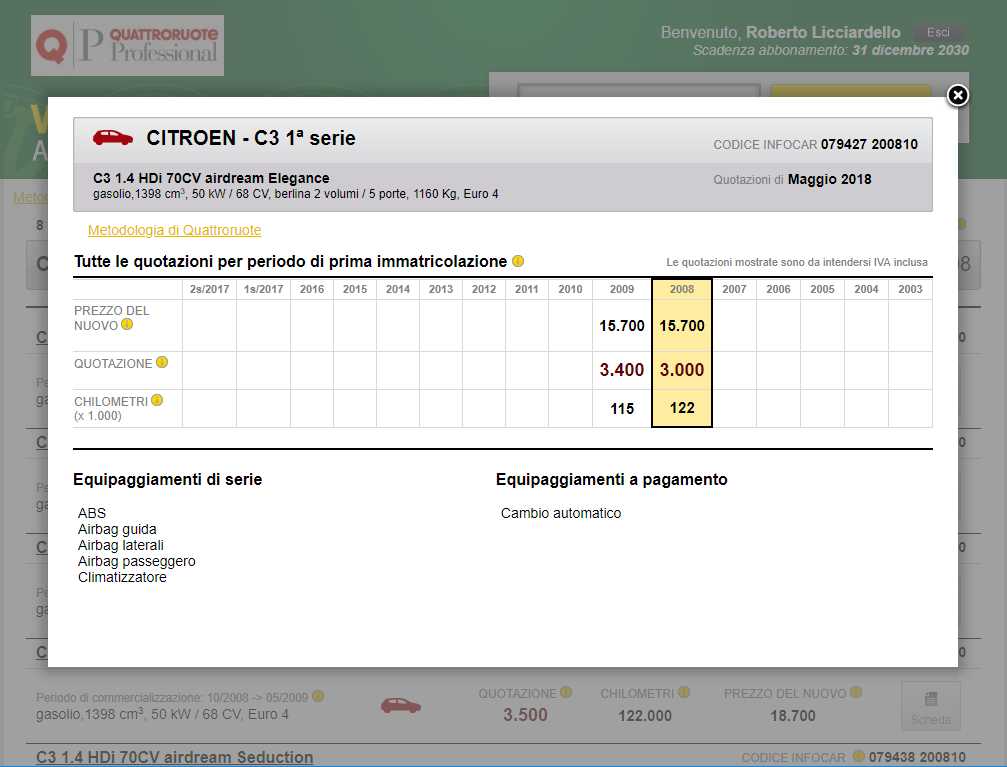The height and width of the screenshot is (767, 1007).
Task: Click info icon after 'Periodo di commercializzazione' text
Action: [x=318, y=696]
